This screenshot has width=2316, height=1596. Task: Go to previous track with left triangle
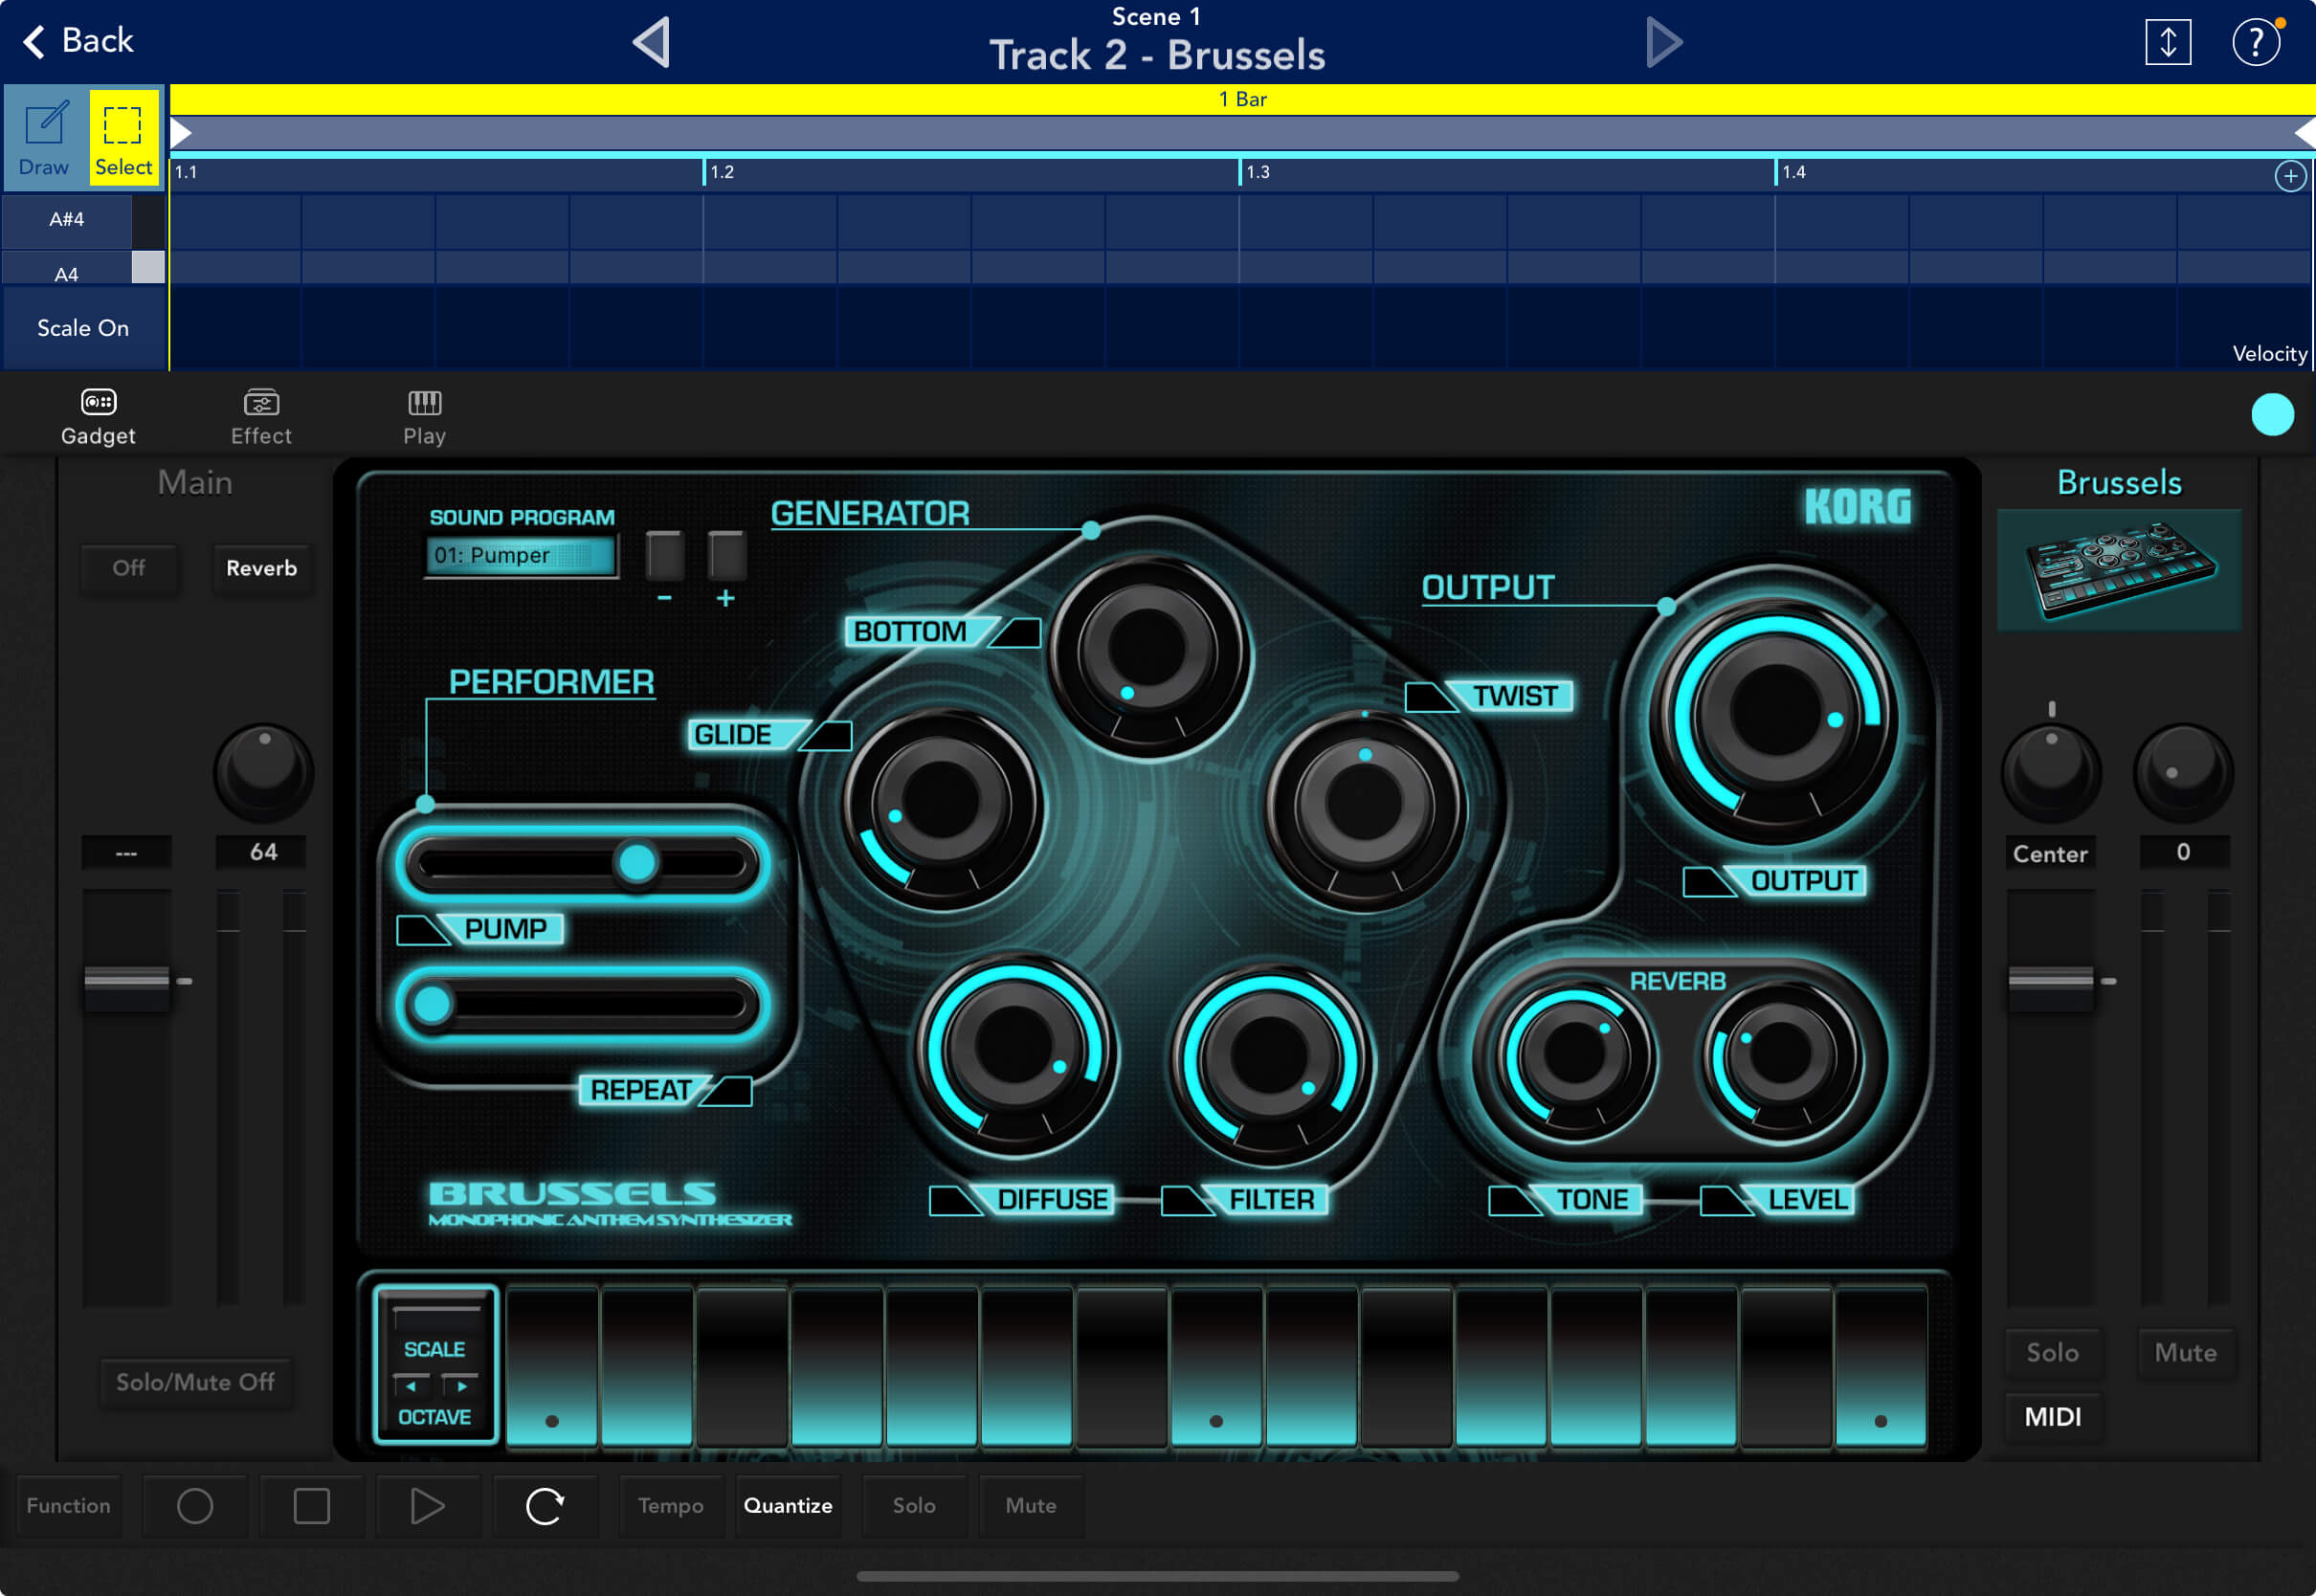(652, 42)
